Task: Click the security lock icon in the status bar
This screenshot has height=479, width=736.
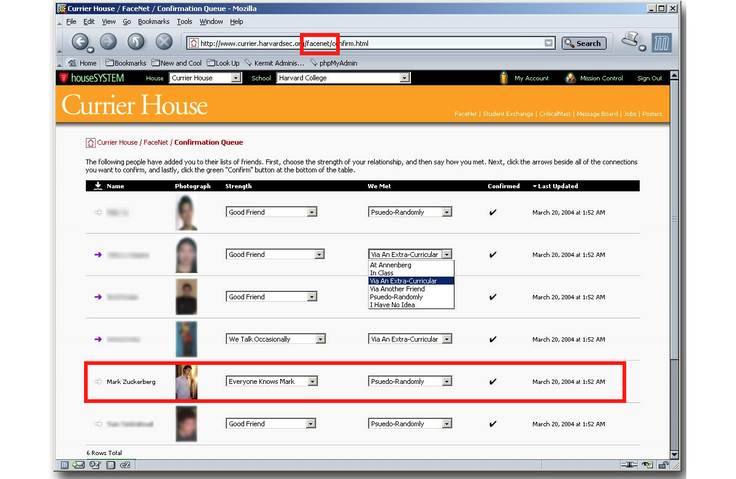Action: (663, 465)
